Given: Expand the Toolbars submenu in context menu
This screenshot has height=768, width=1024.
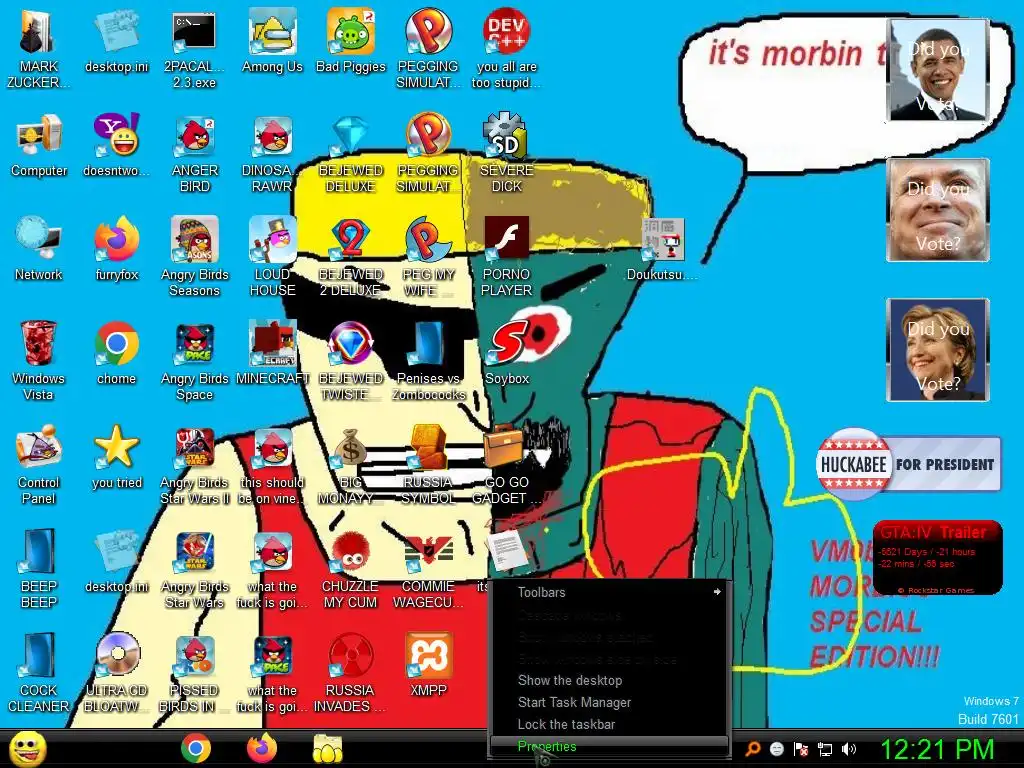Looking at the screenshot, I should pos(609,592).
